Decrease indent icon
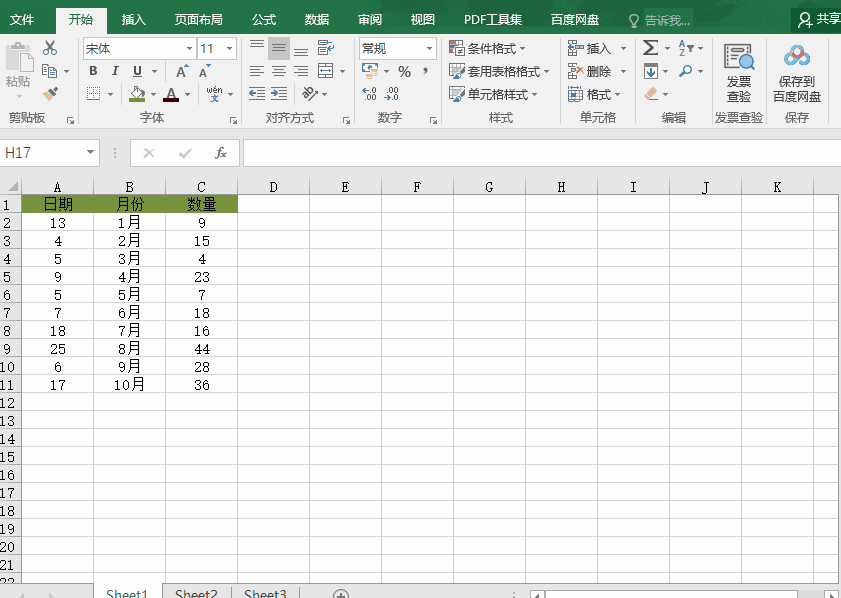This screenshot has width=841, height=598. 257,94
